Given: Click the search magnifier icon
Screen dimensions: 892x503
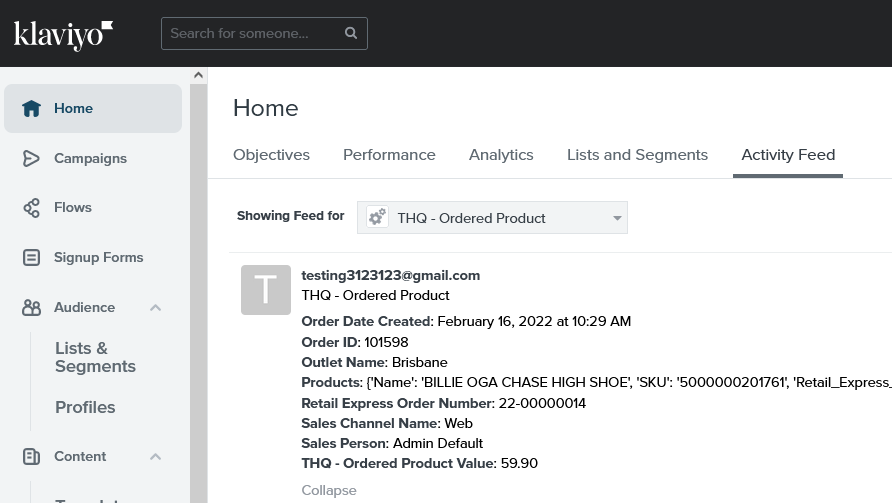Looking at the screenshot, I should click(x=351, y=33).
